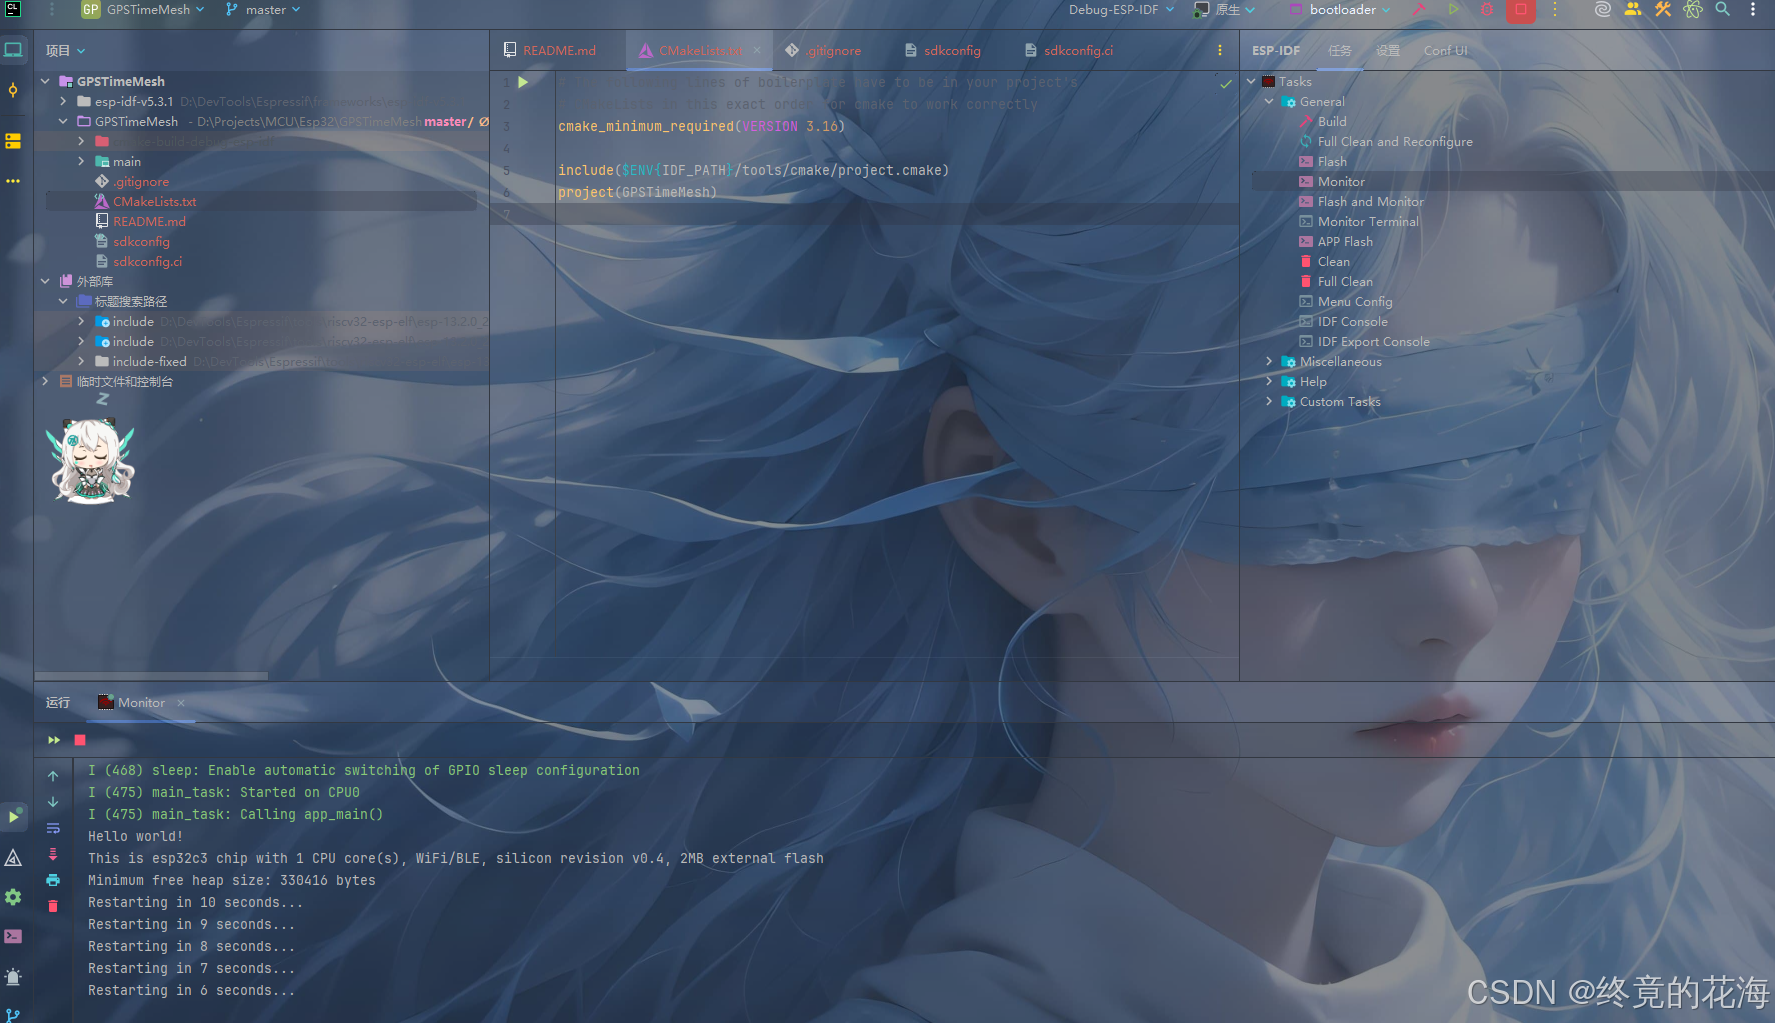
Task: Select the Build task
Action: [x=1332, y=121]
